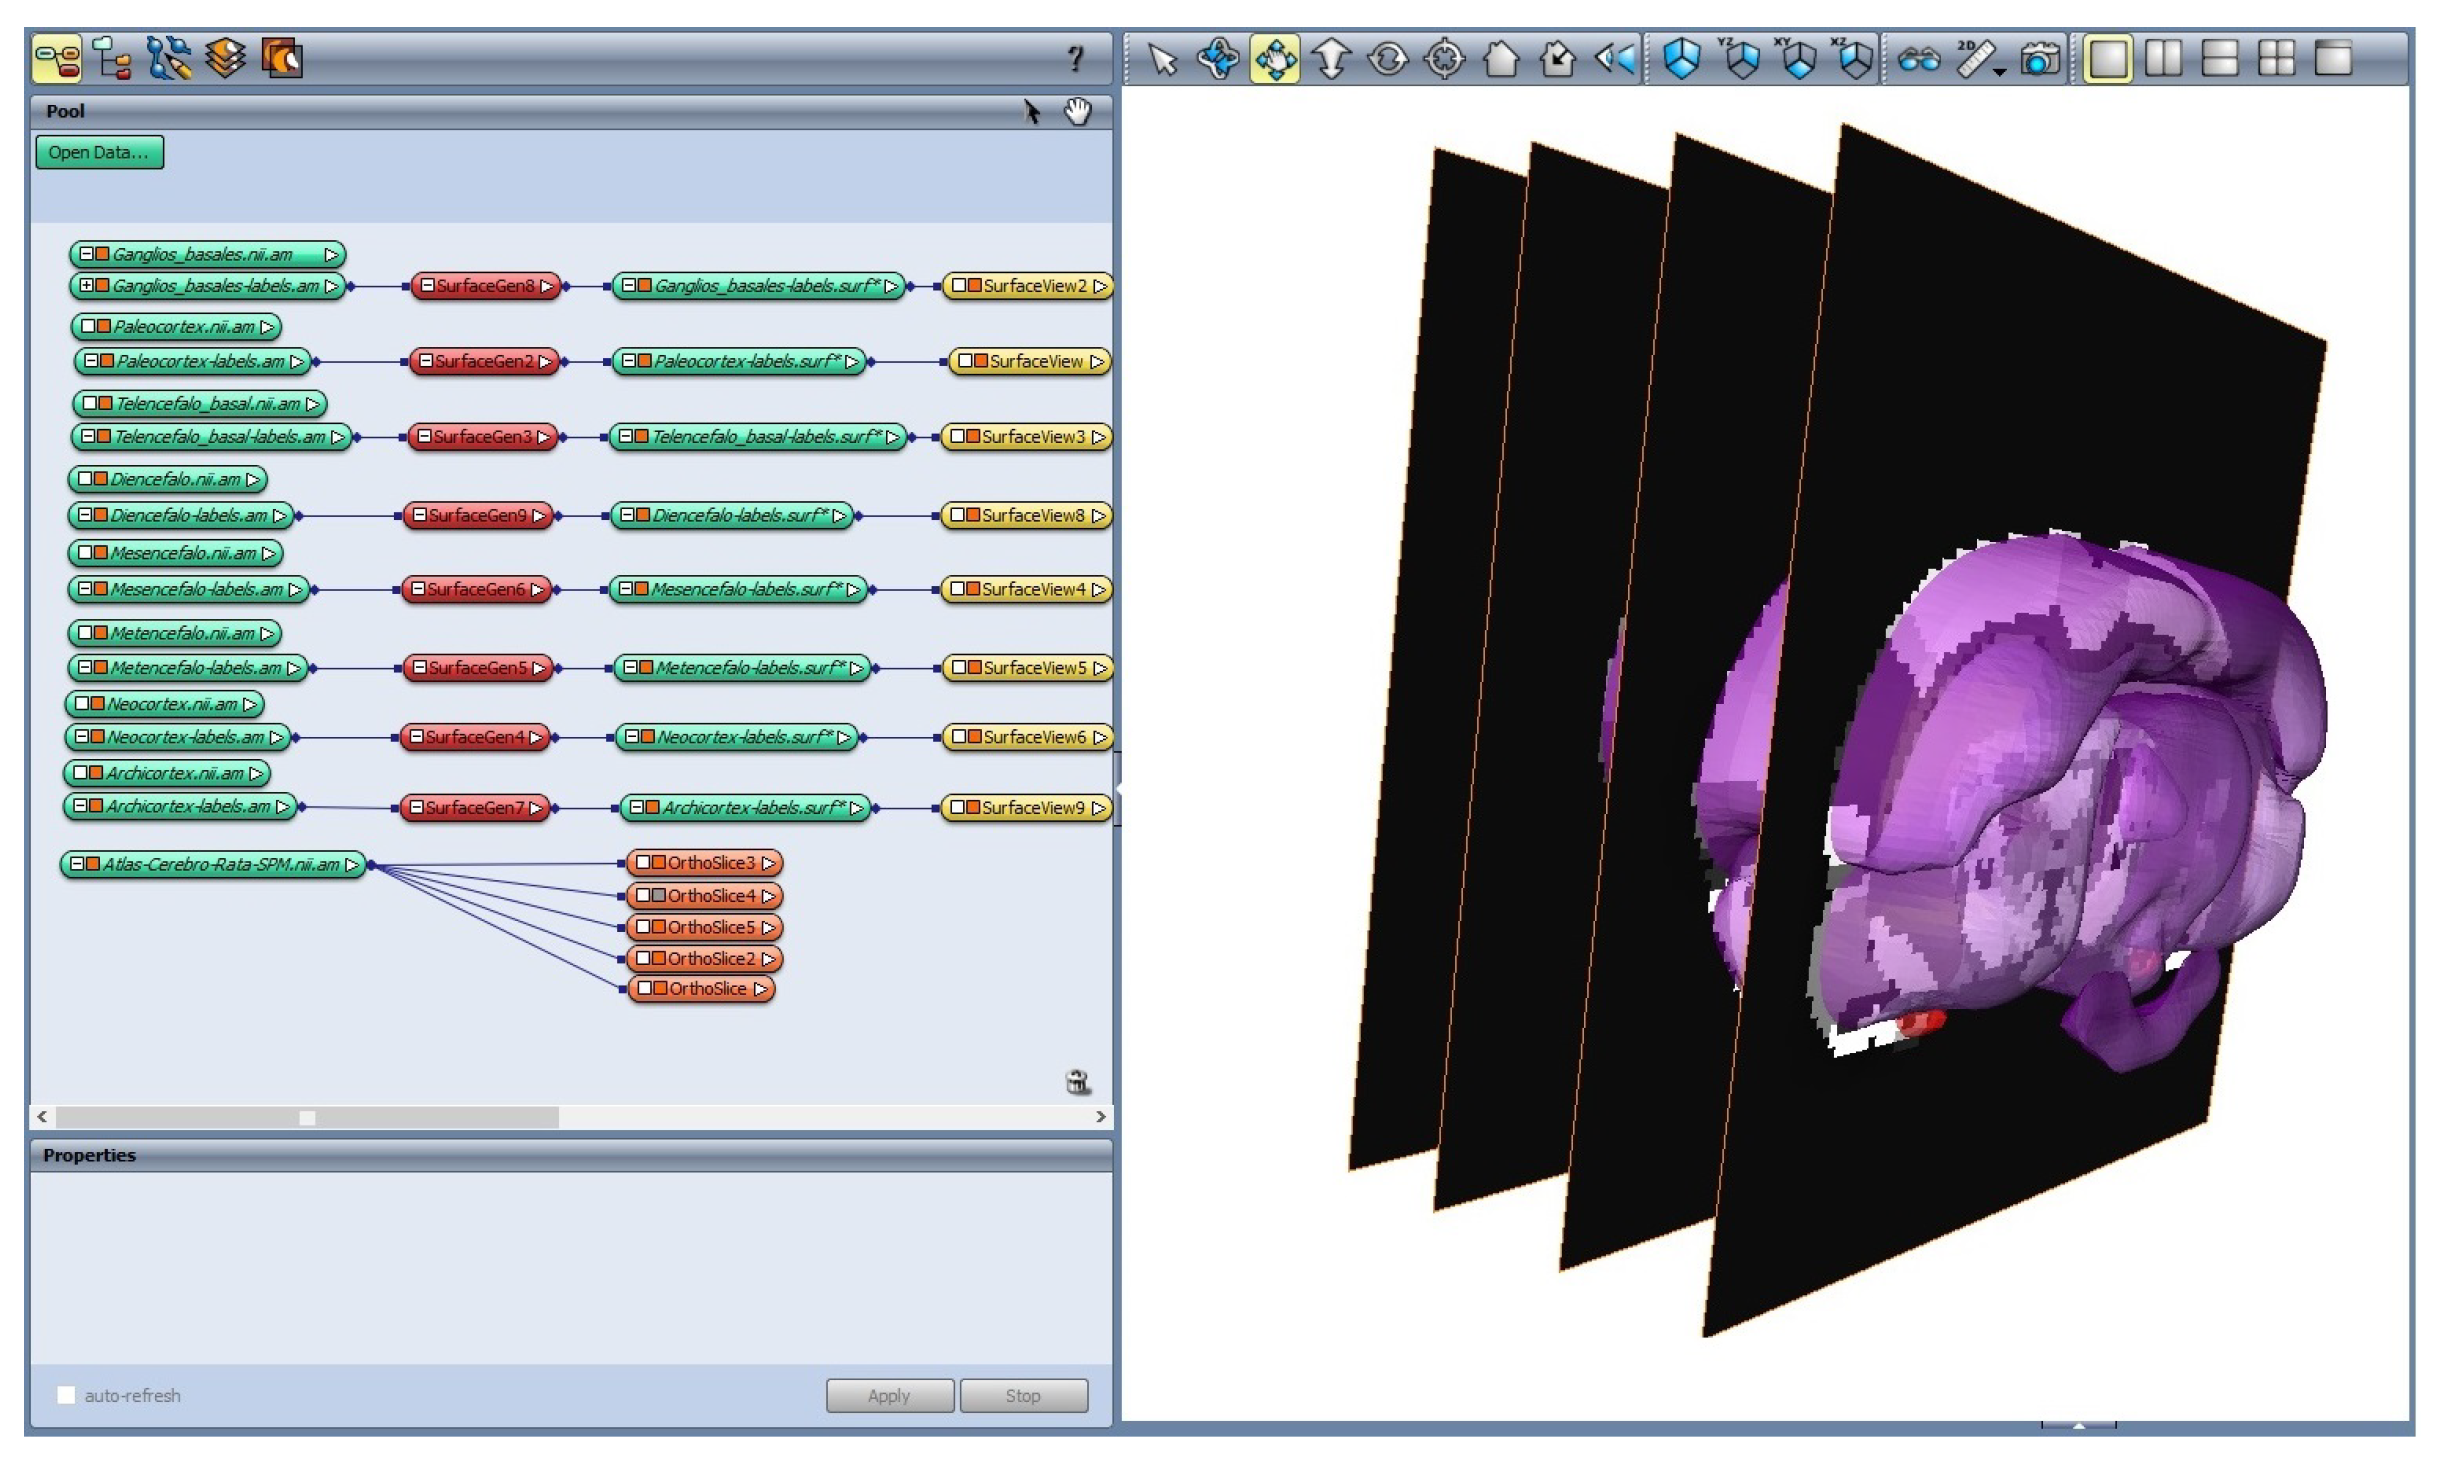Enable the auto-refresh checkbox
2437x1466 pixels.
66,1395
